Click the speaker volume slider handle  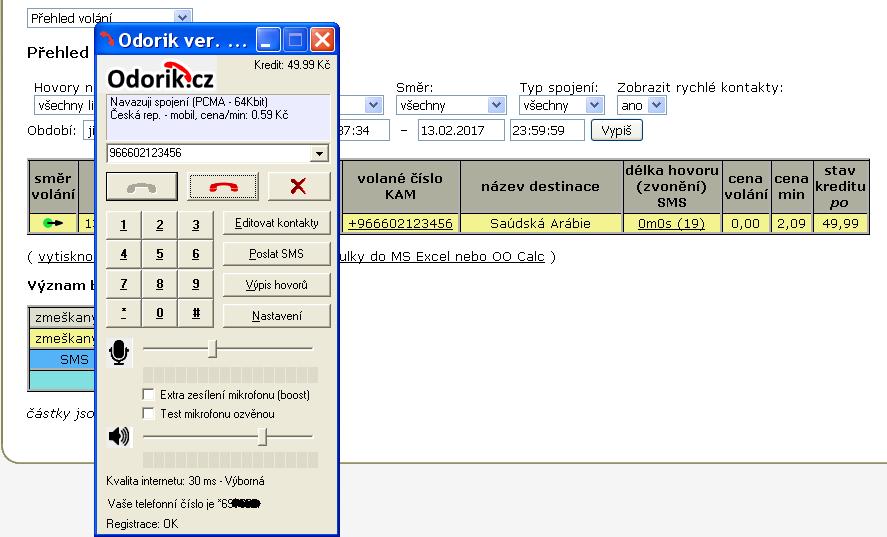(262, 436)
